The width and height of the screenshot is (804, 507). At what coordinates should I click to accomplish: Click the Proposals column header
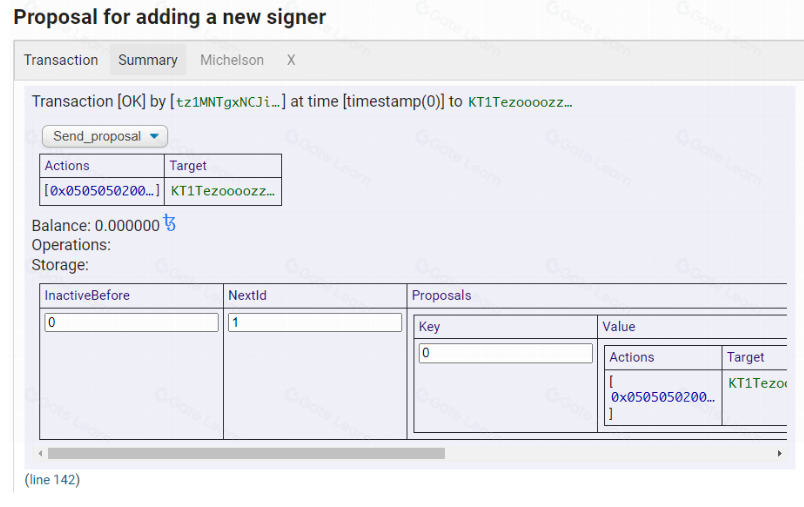click(x=440, y=296)
